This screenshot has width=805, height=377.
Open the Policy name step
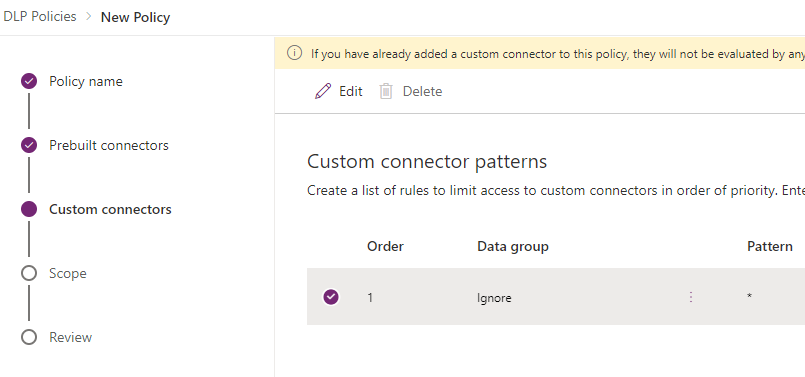click(86, 81)
